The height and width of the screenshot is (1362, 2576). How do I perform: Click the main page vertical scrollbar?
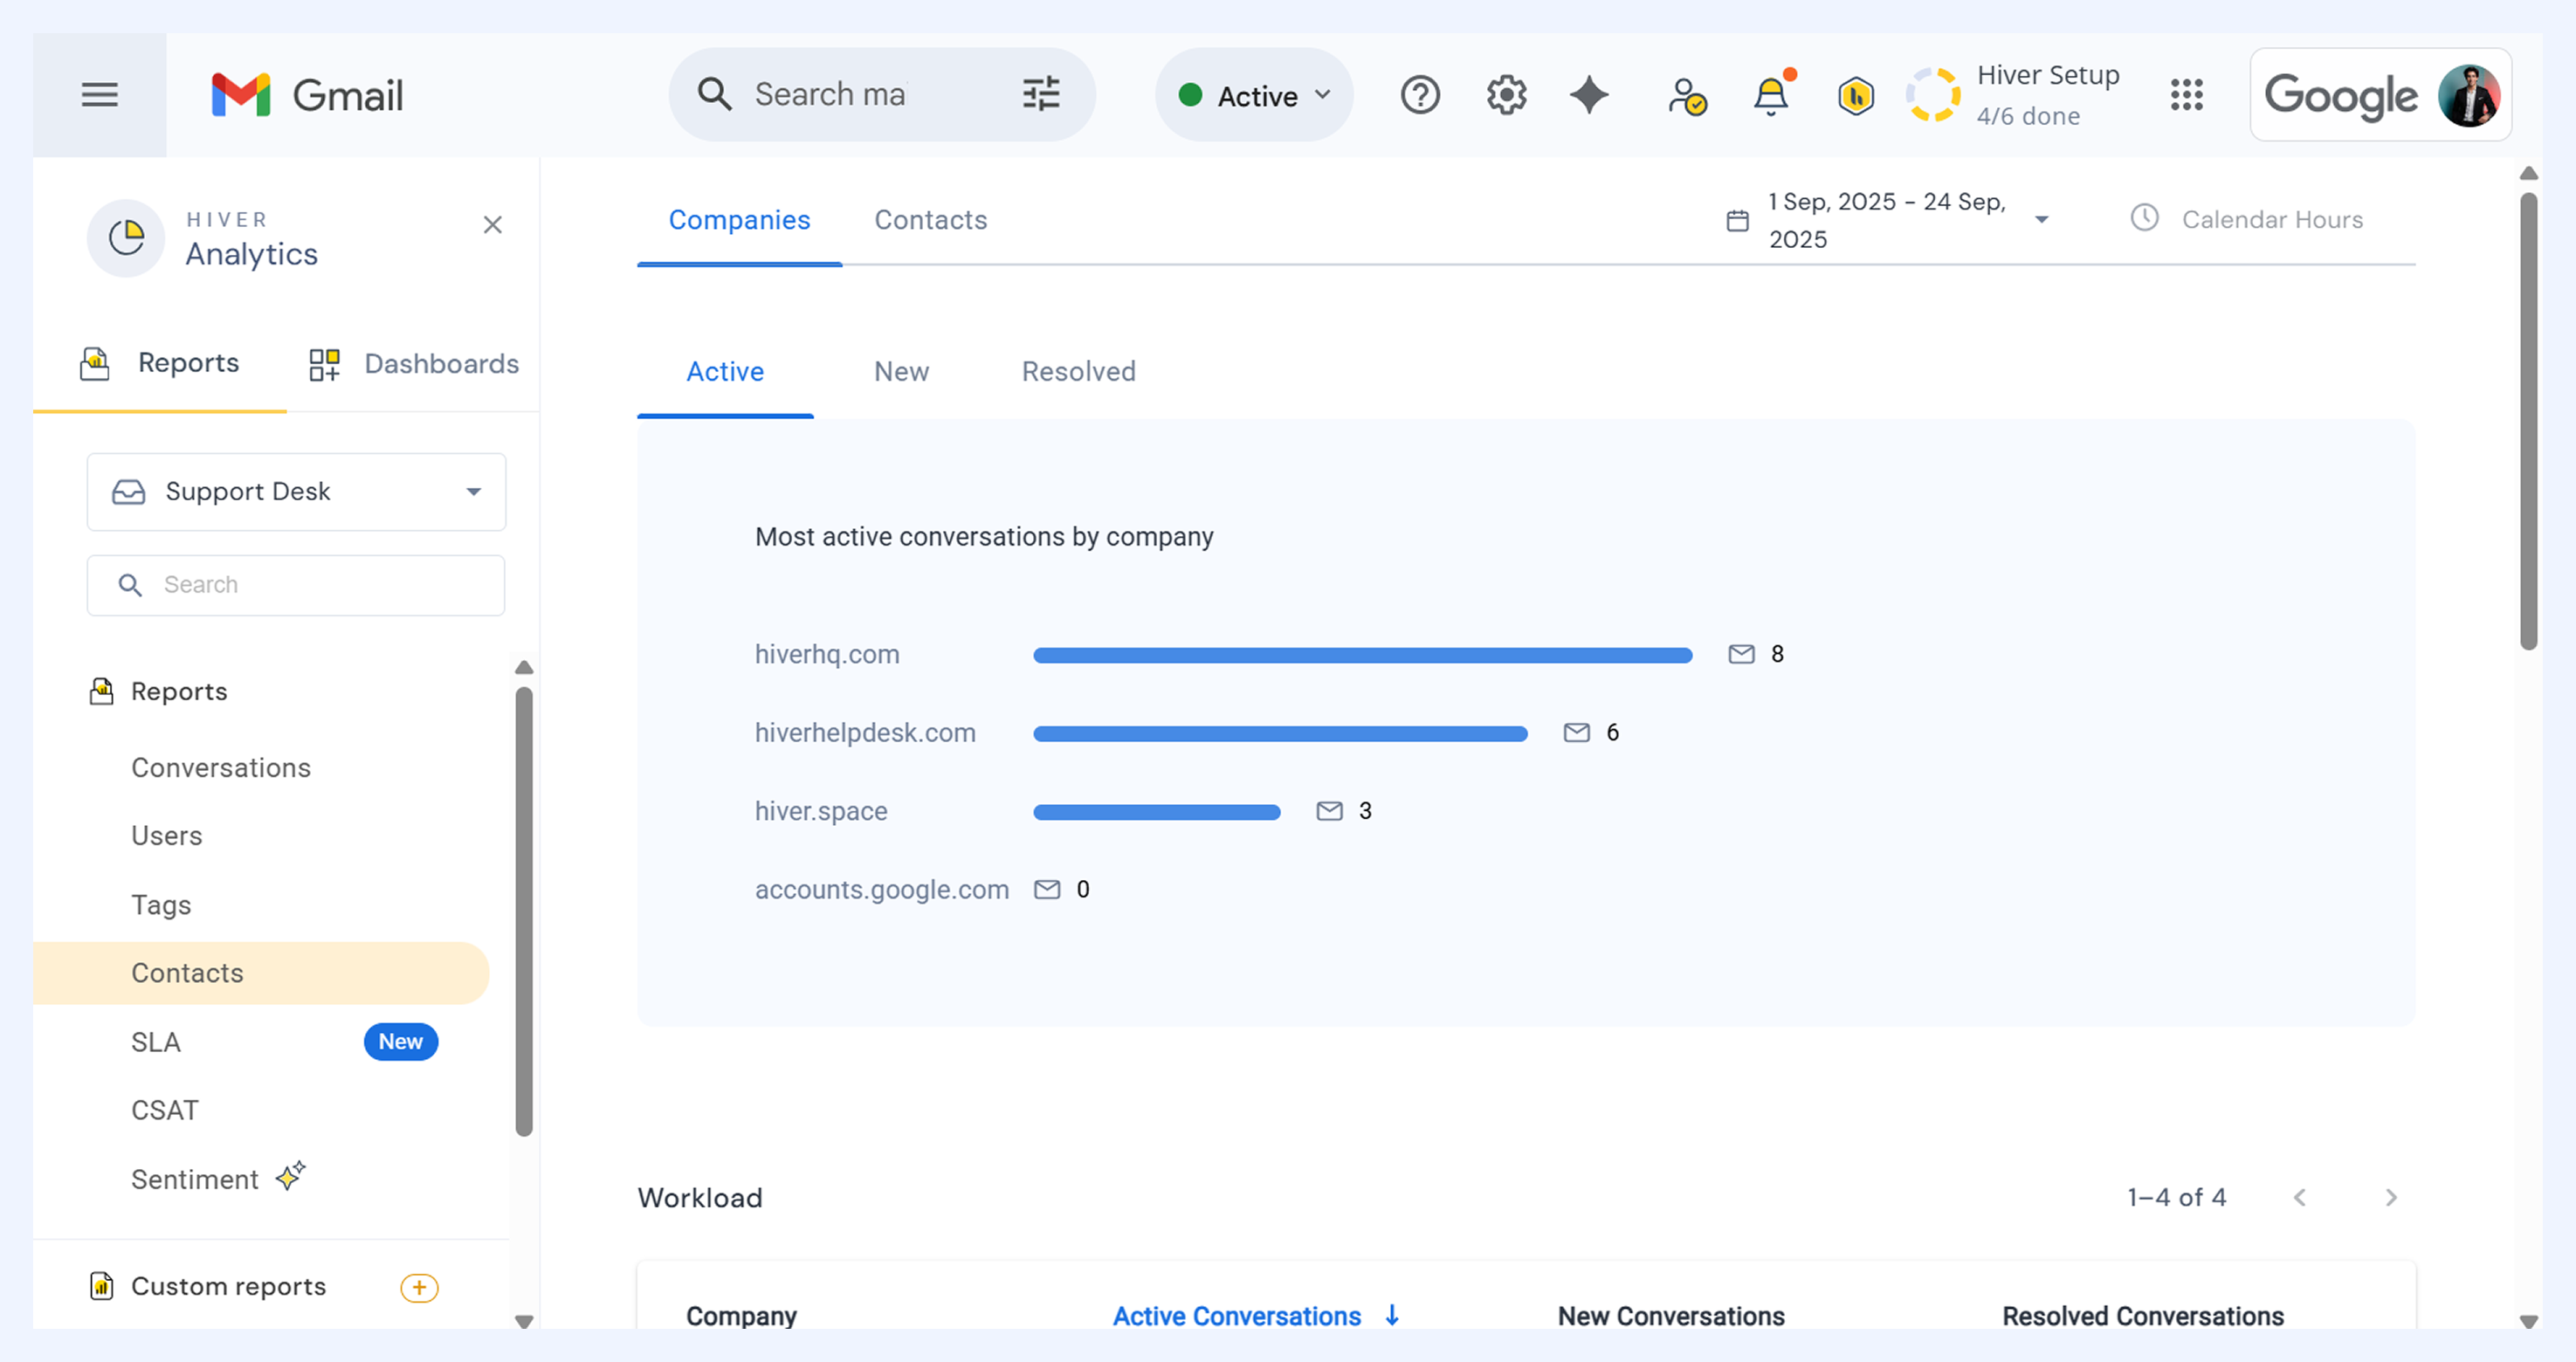point(2528,422)
